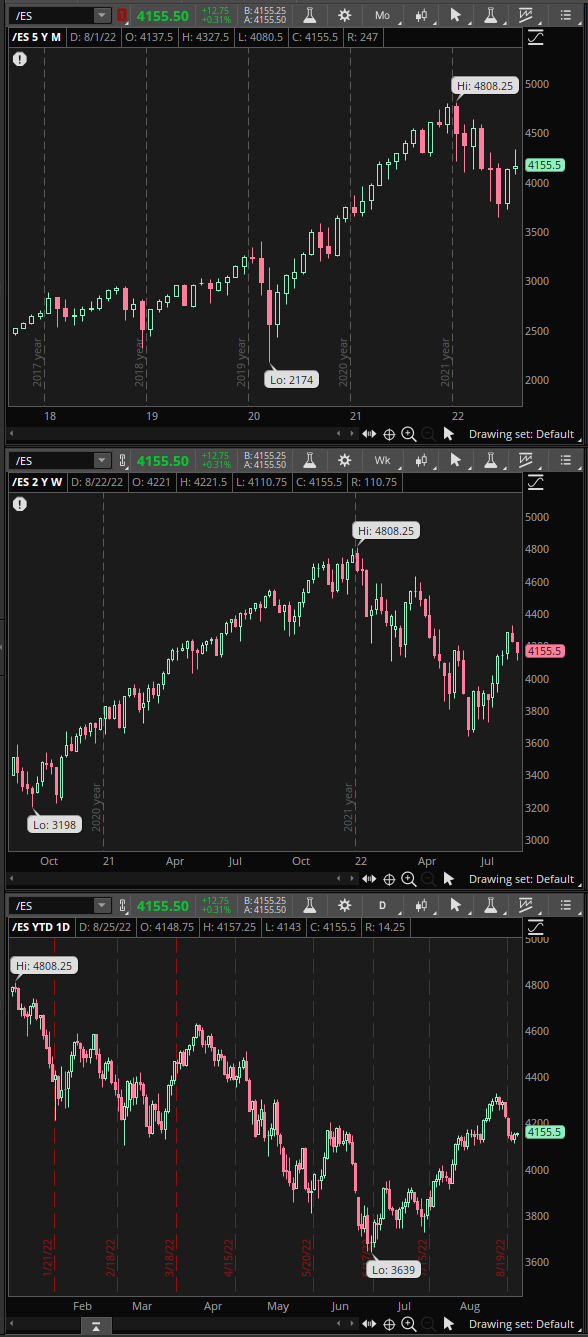Open D timeframe dropdown in bottom chart
The image size is (588, 1337).
(x=384, y=906)
